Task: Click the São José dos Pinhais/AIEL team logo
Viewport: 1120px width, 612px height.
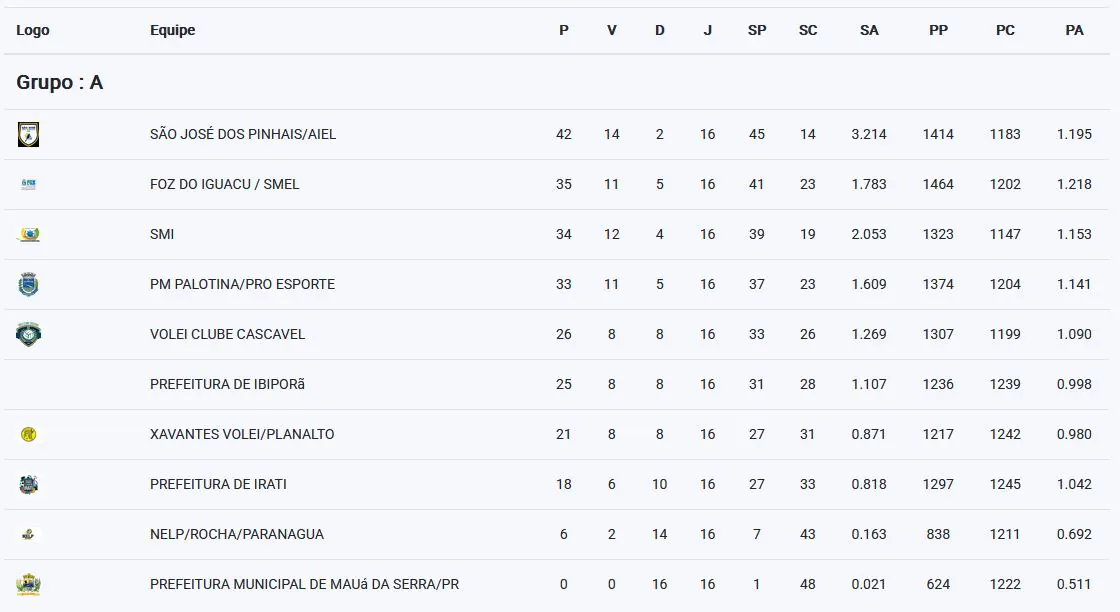Action: pyautogui.click(x=29, y=134)
